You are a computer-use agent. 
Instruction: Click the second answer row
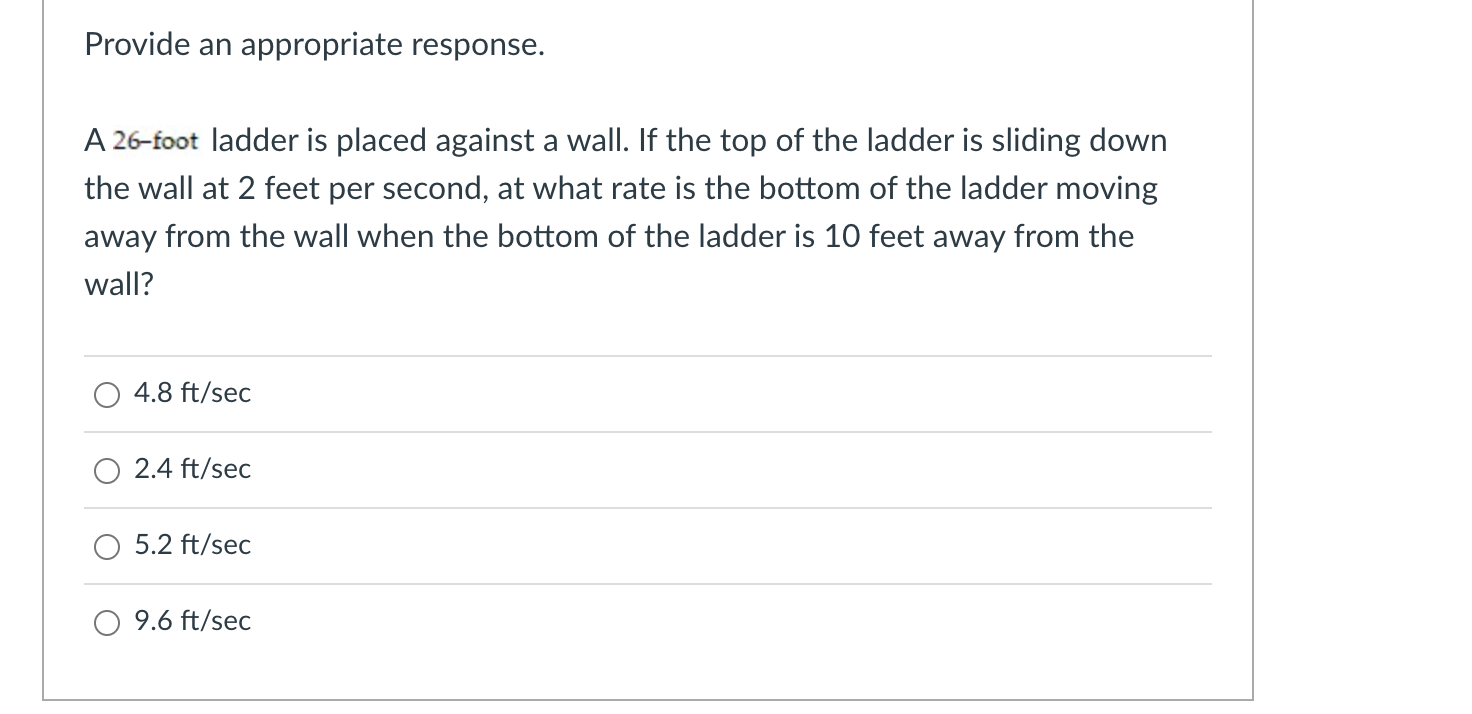[600, 470]
